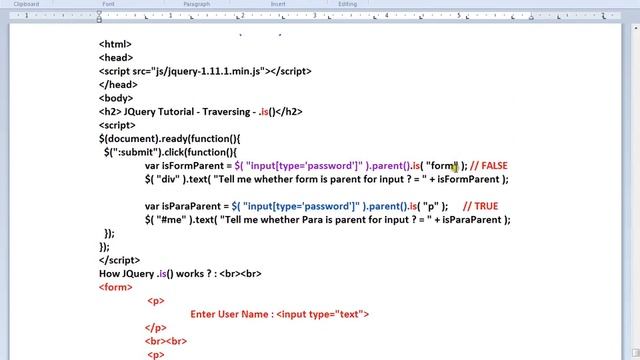Click the $( "#me" ).text line
640x360 pixels.
click(x=327, y=220)
